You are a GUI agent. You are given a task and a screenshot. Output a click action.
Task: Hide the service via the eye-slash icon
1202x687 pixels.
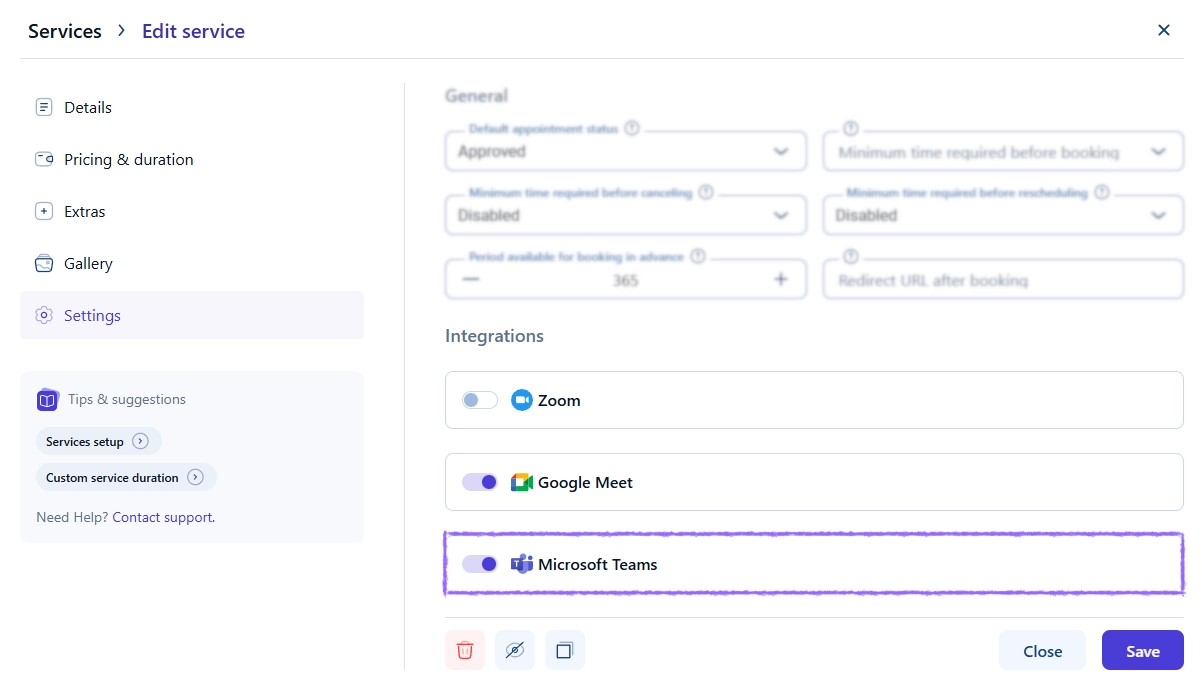(514, 650)
